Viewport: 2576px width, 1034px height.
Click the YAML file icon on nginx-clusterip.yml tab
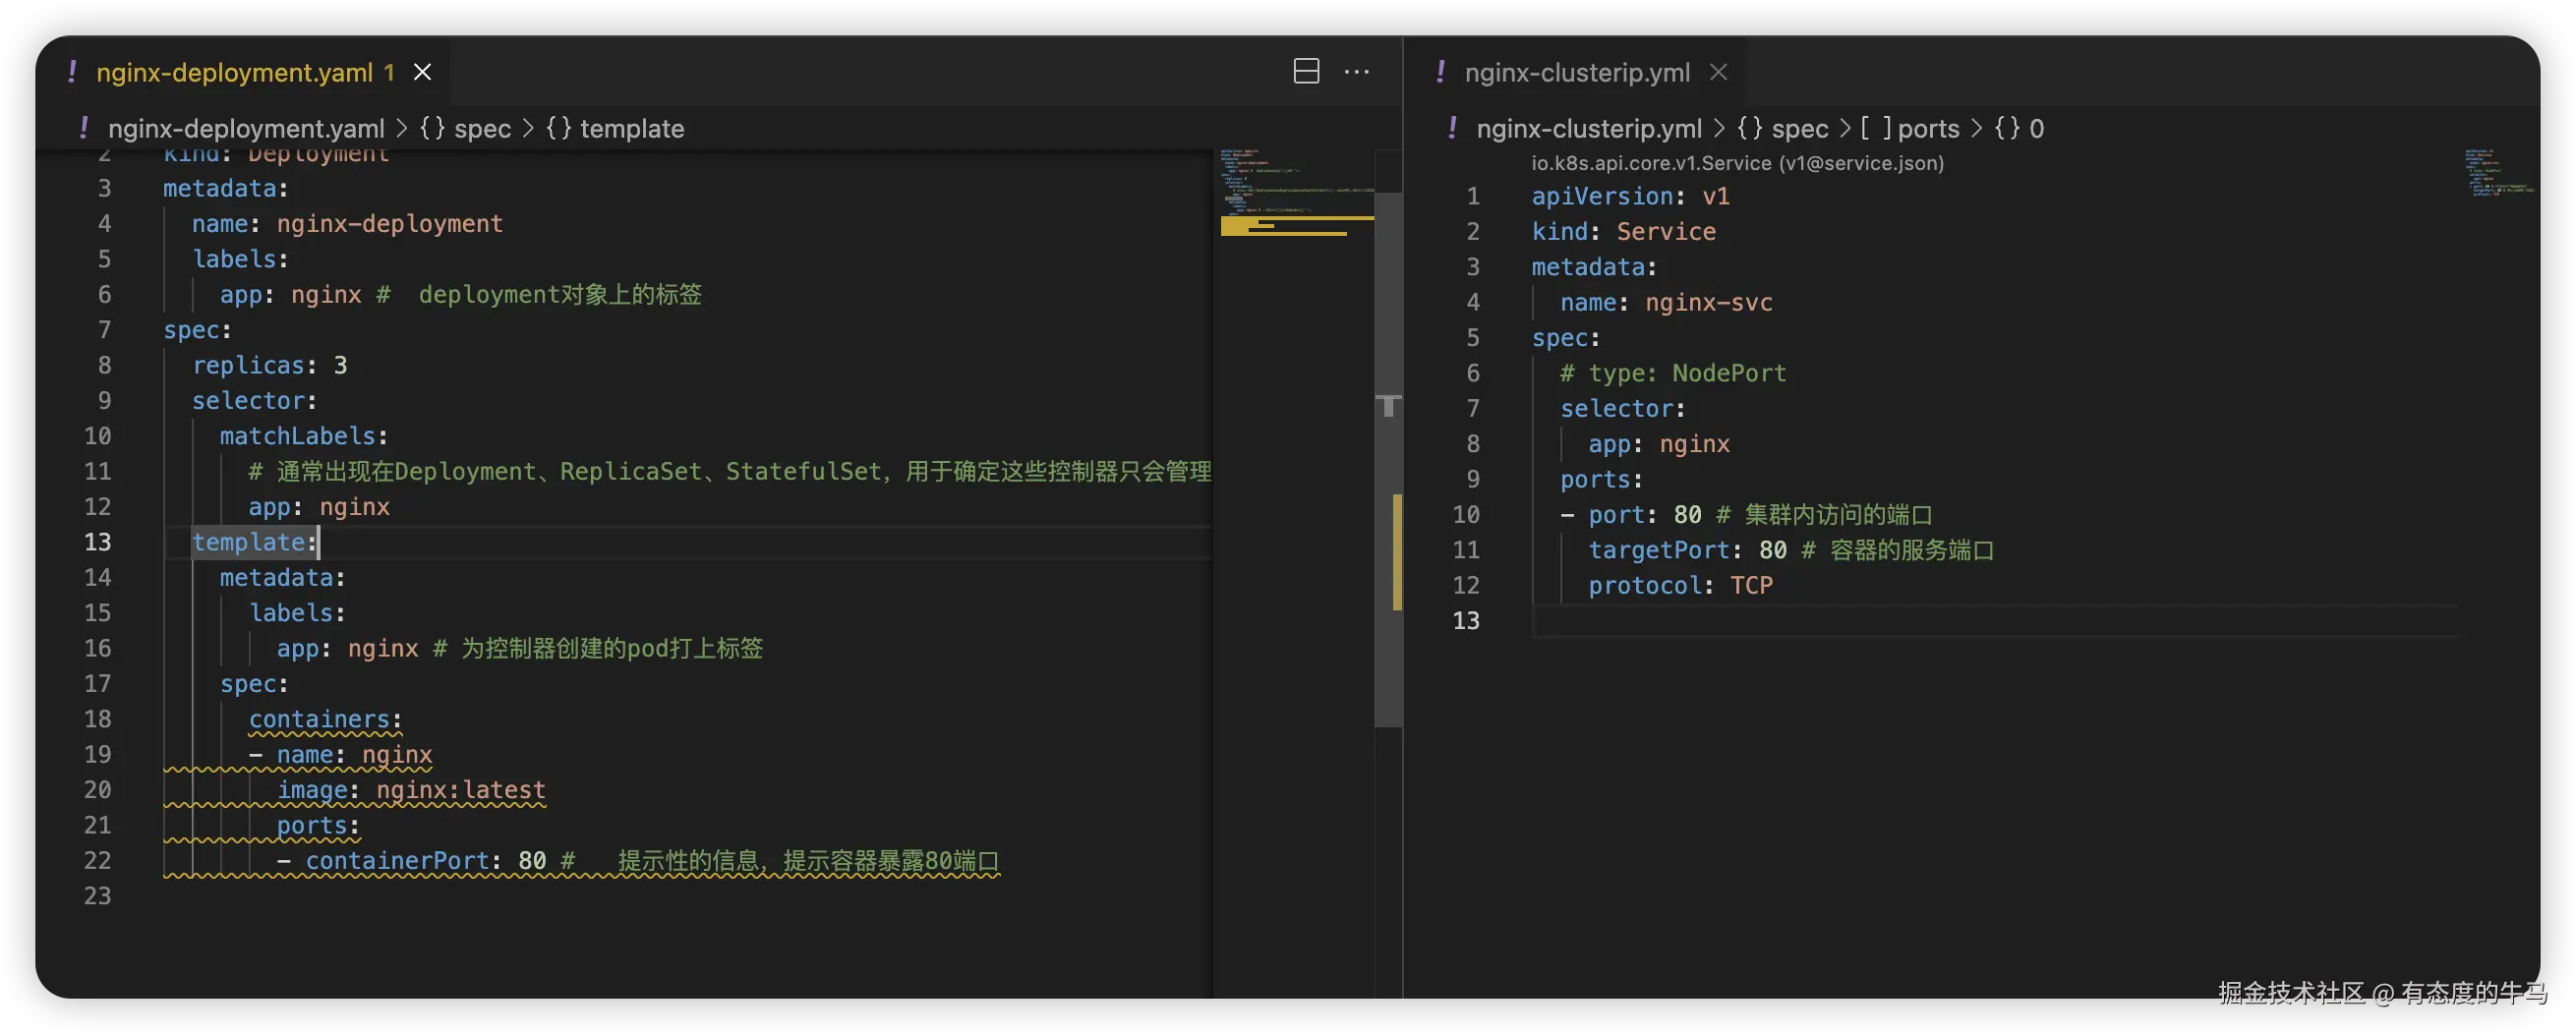pyautogui.click(x=1440, y=72)
